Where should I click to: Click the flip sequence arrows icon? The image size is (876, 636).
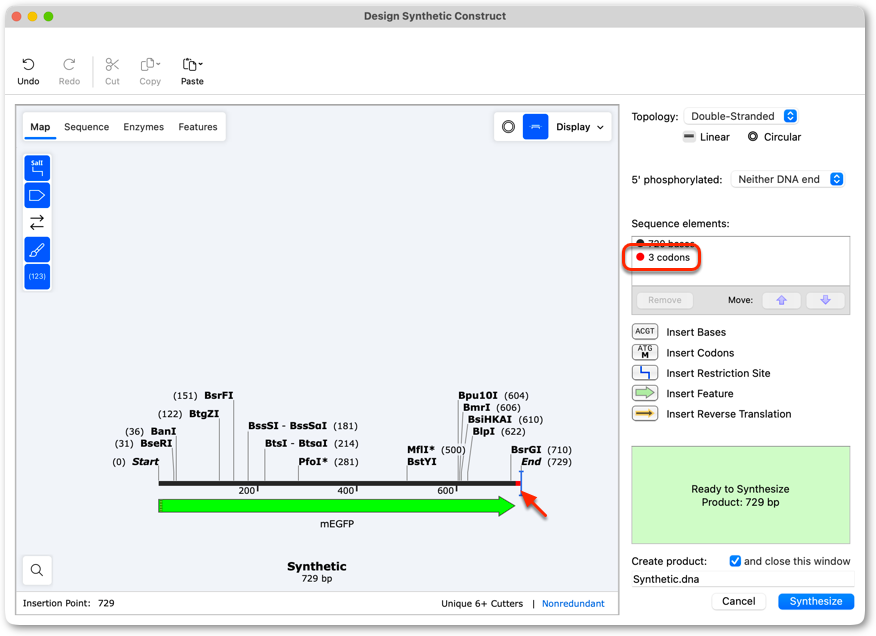37,222
